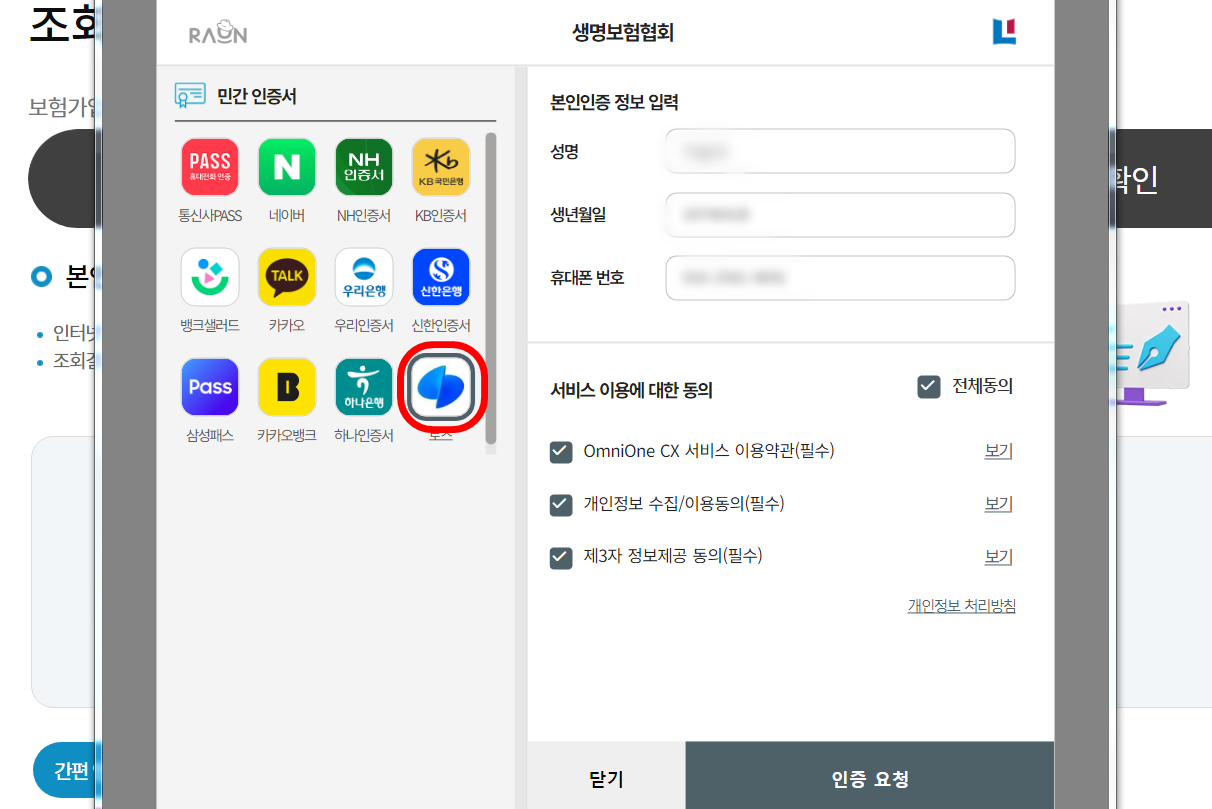Click the 생명보험협회 title text
The height and width of the screenshot is (809, 1212).
click(x=623, y=33)
